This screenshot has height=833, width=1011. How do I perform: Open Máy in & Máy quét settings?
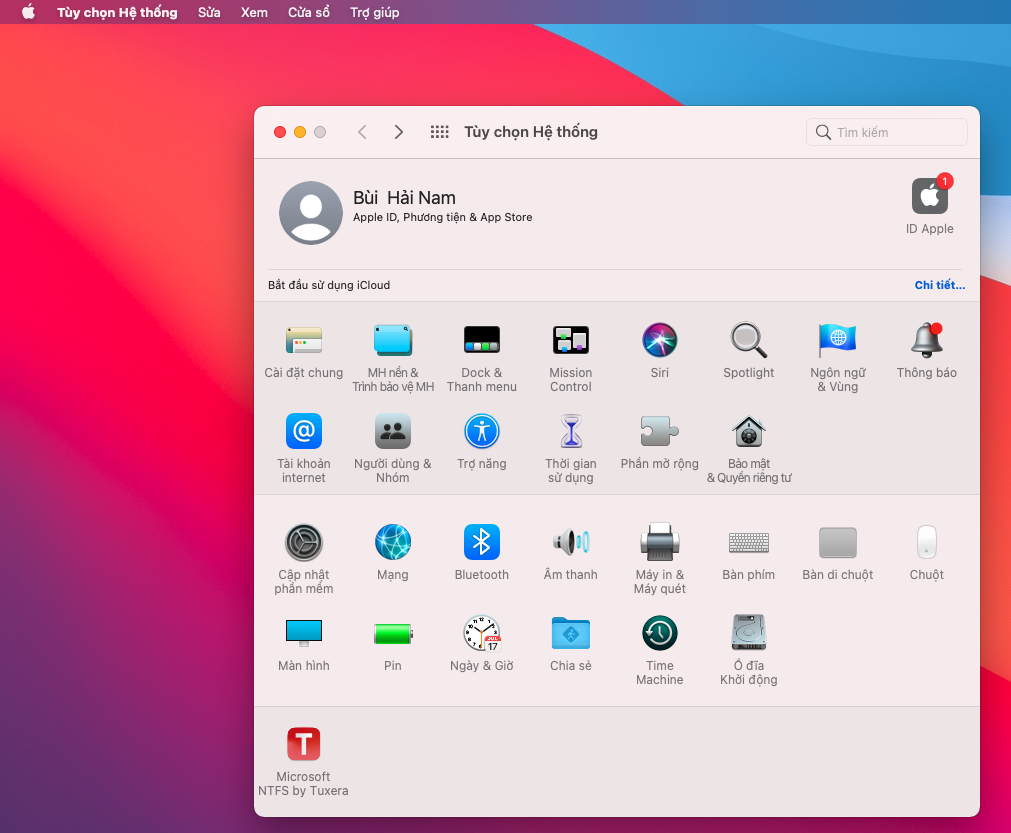pos(660,542)
